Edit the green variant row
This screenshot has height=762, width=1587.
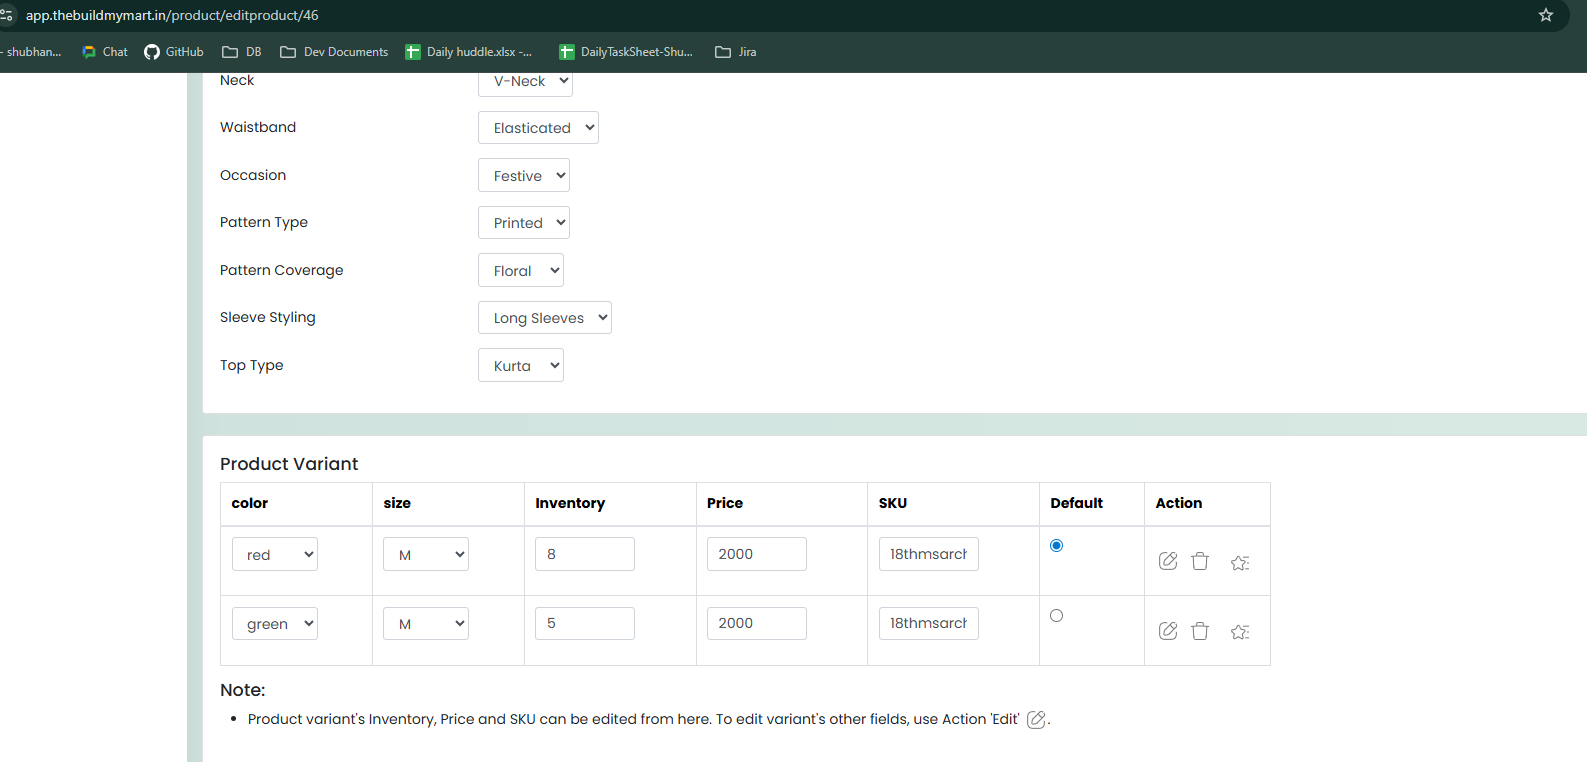point(1168,630)
